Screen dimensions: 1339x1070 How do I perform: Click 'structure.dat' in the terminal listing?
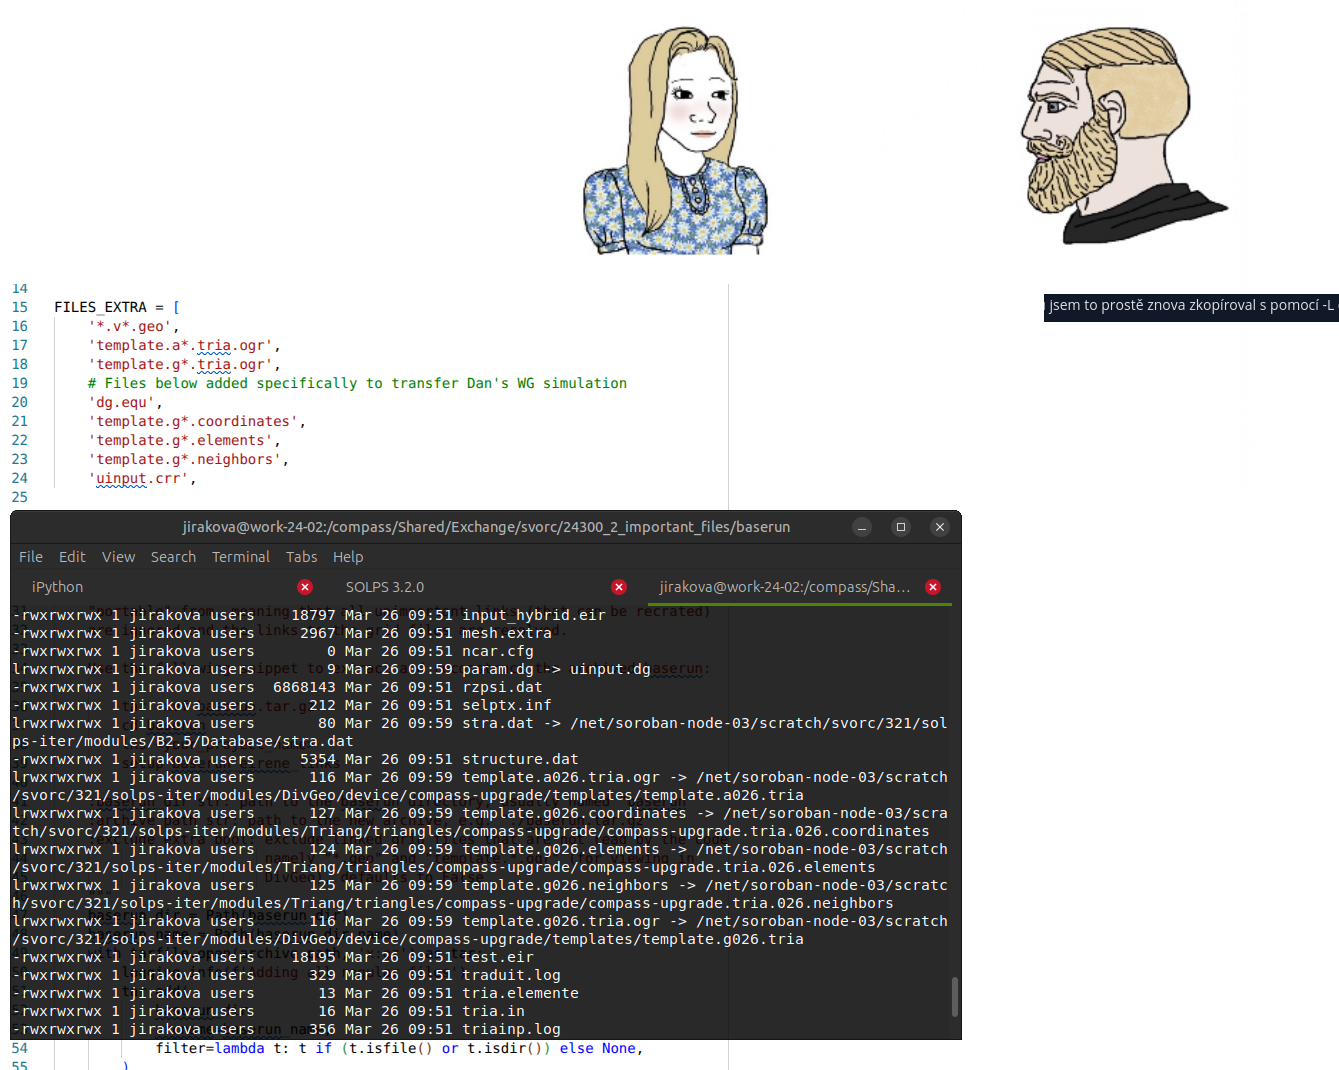click(520, 759)
